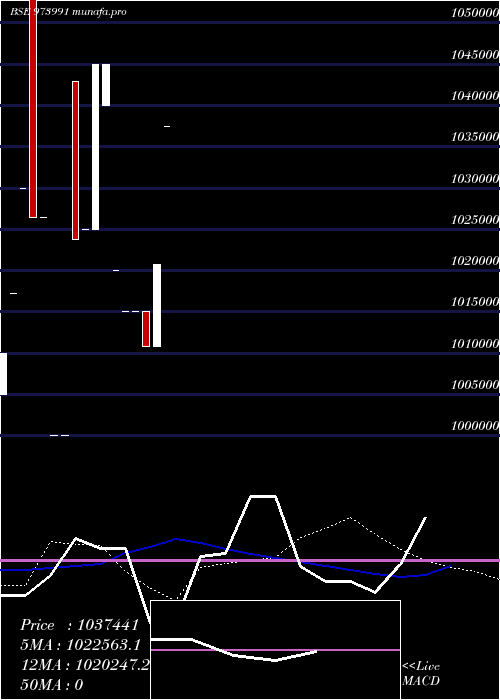Select the 1025000 price axis label
This screenshot has width=500, height=700.
coord(475,220)
